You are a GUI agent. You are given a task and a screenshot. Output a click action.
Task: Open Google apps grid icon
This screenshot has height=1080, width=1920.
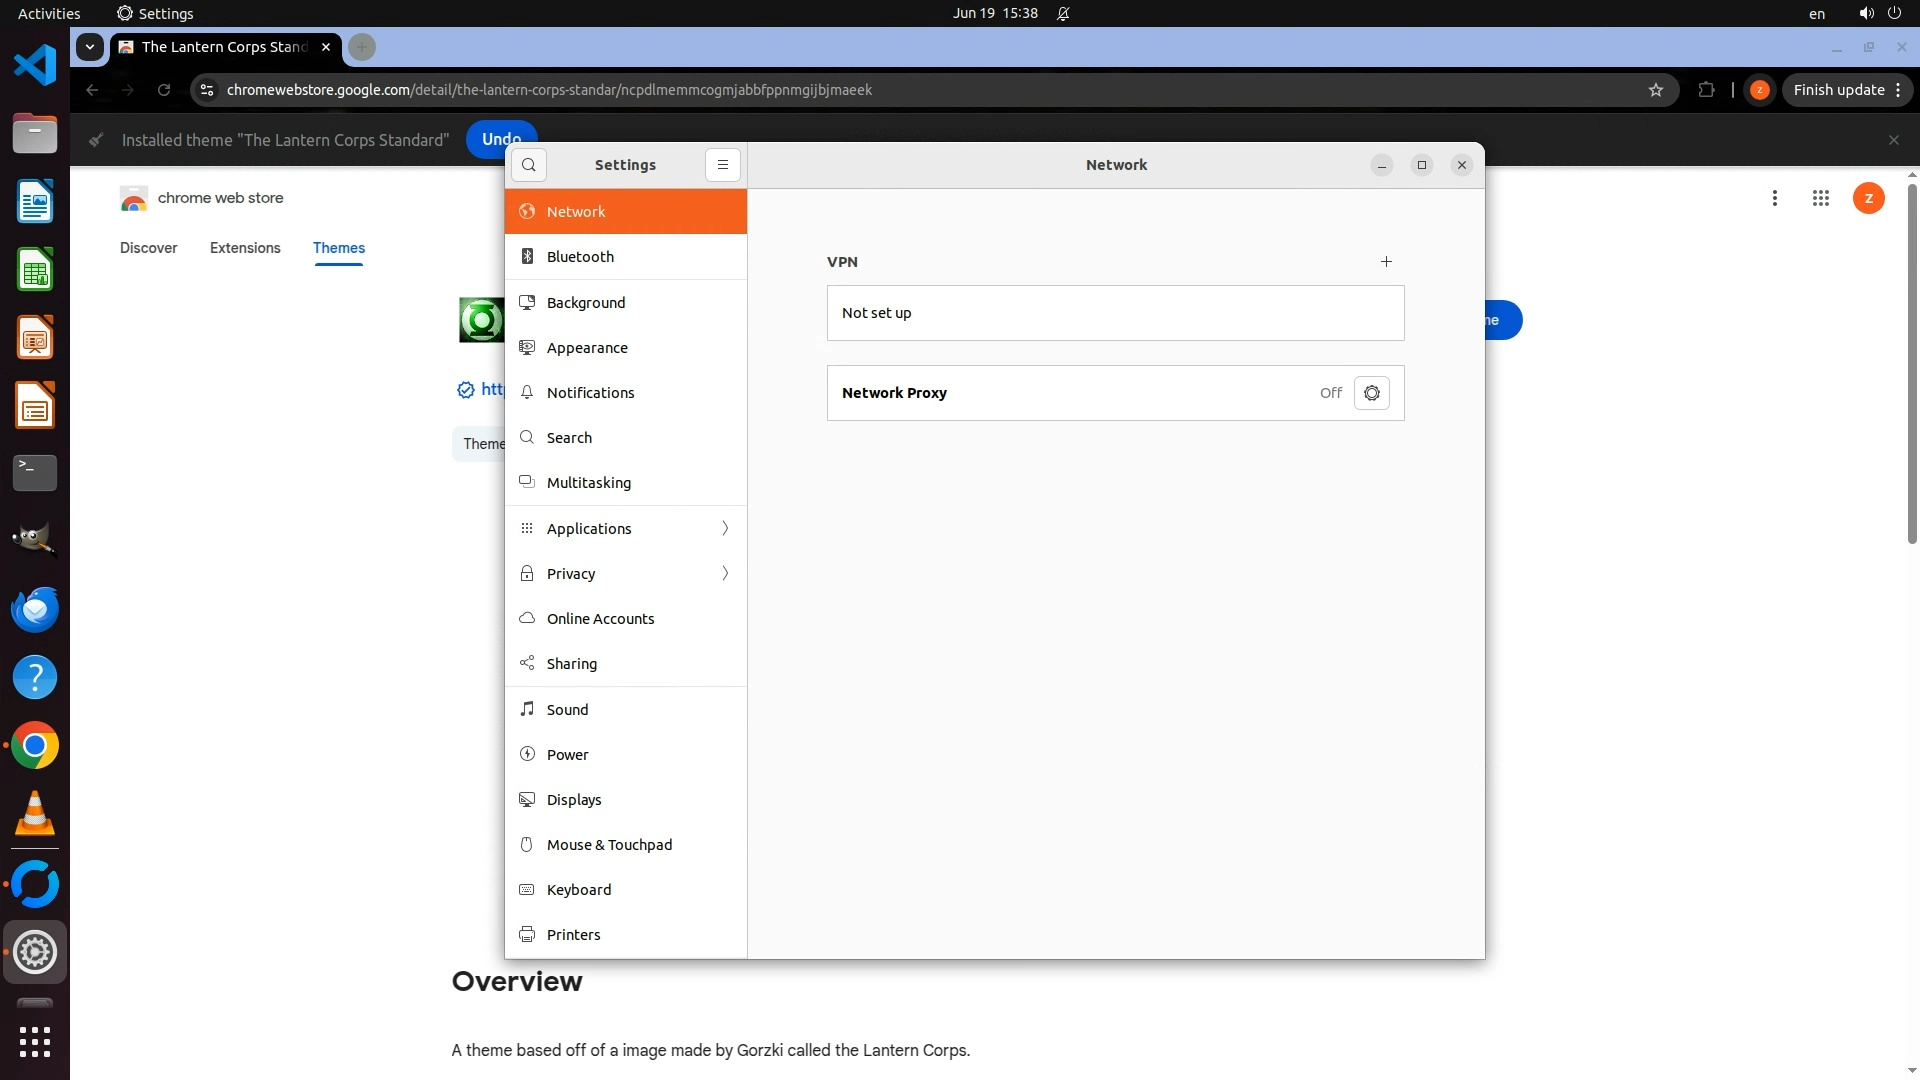pos(1820,198)
